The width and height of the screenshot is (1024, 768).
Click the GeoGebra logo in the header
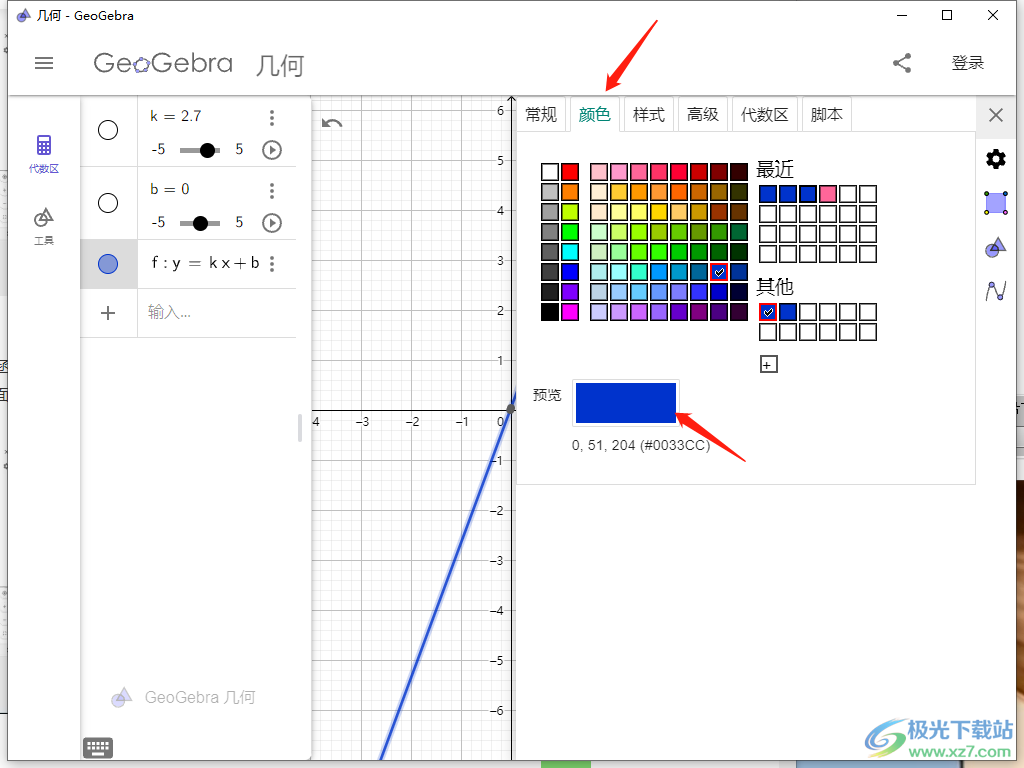click(x=163, y=63)
